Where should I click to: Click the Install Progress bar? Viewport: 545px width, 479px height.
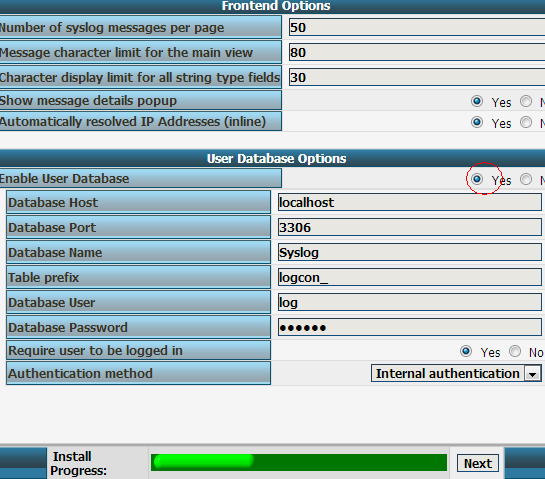pyautogui.click(x=299, y=462)
